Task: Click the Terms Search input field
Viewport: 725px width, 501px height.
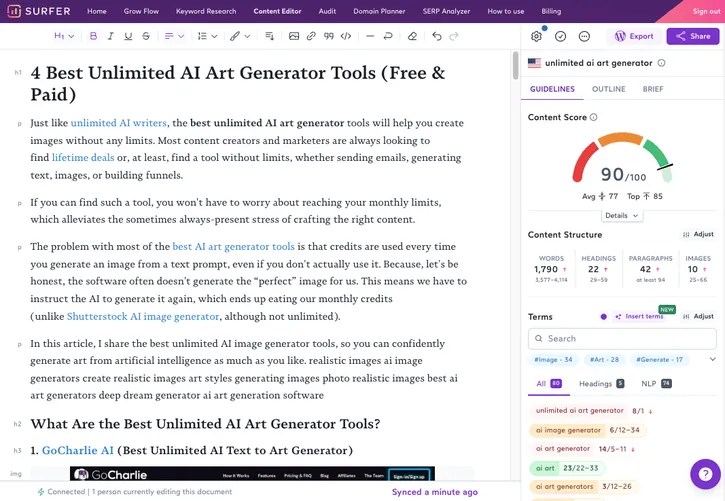Action: 622,339
